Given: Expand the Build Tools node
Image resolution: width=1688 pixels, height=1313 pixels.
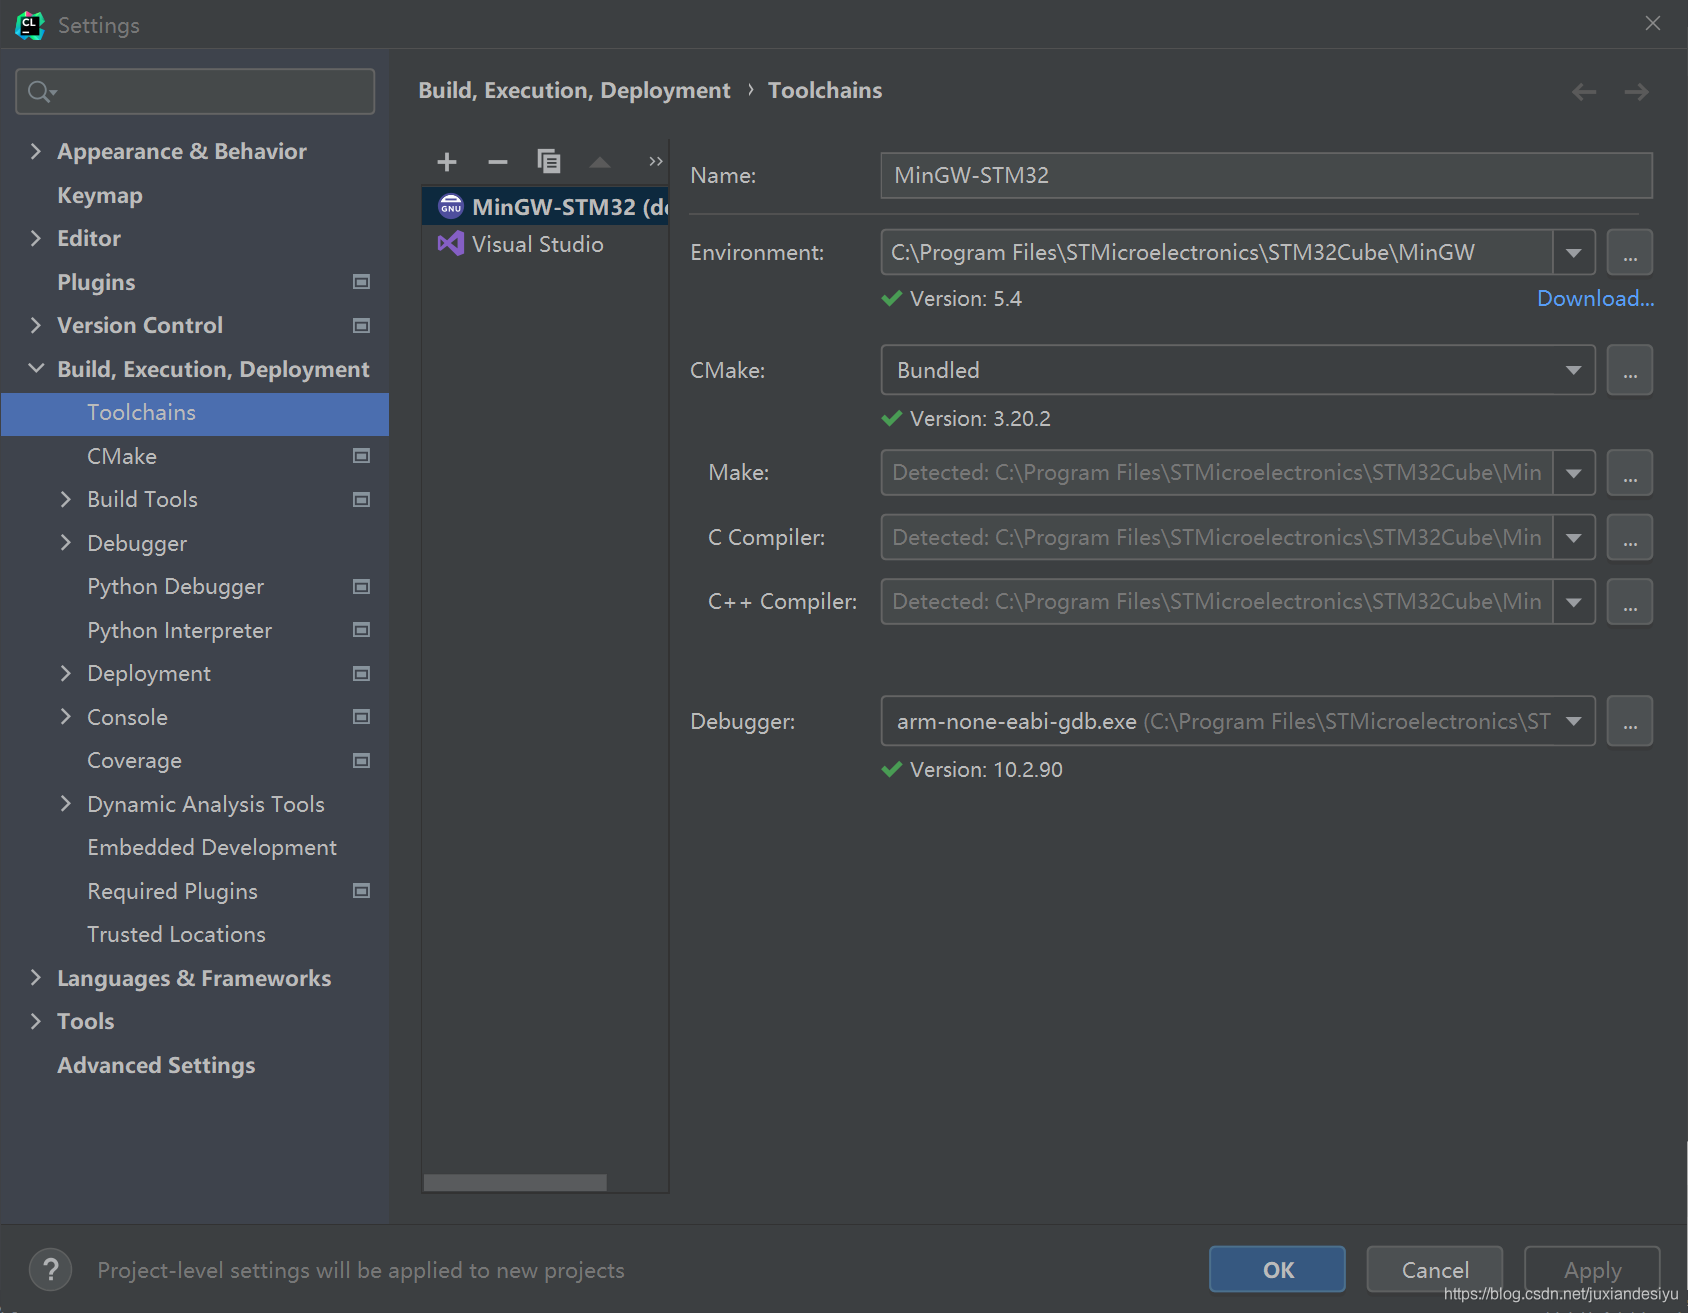Looking at the screenshot, I should coord(66,499).
